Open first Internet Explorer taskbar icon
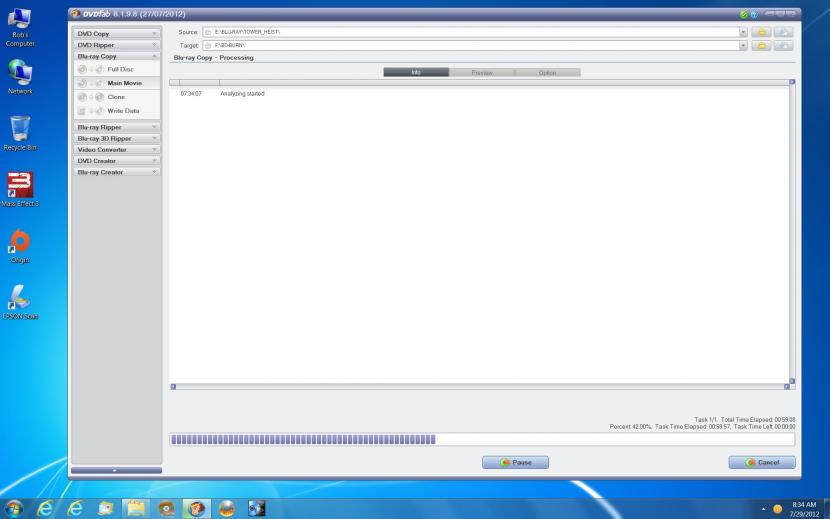This screenshot has height=519, width=830. click(46, 508)
